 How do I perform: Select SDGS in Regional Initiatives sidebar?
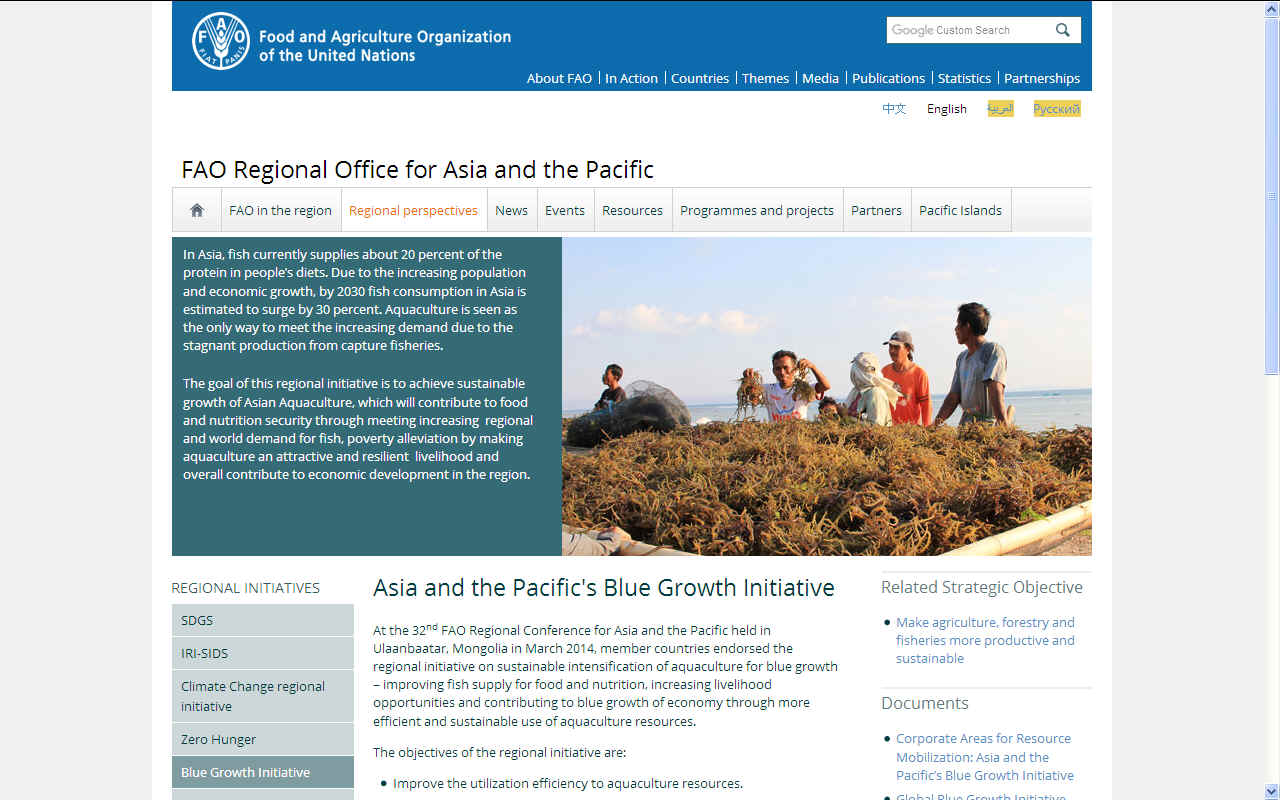pos(263,620)
